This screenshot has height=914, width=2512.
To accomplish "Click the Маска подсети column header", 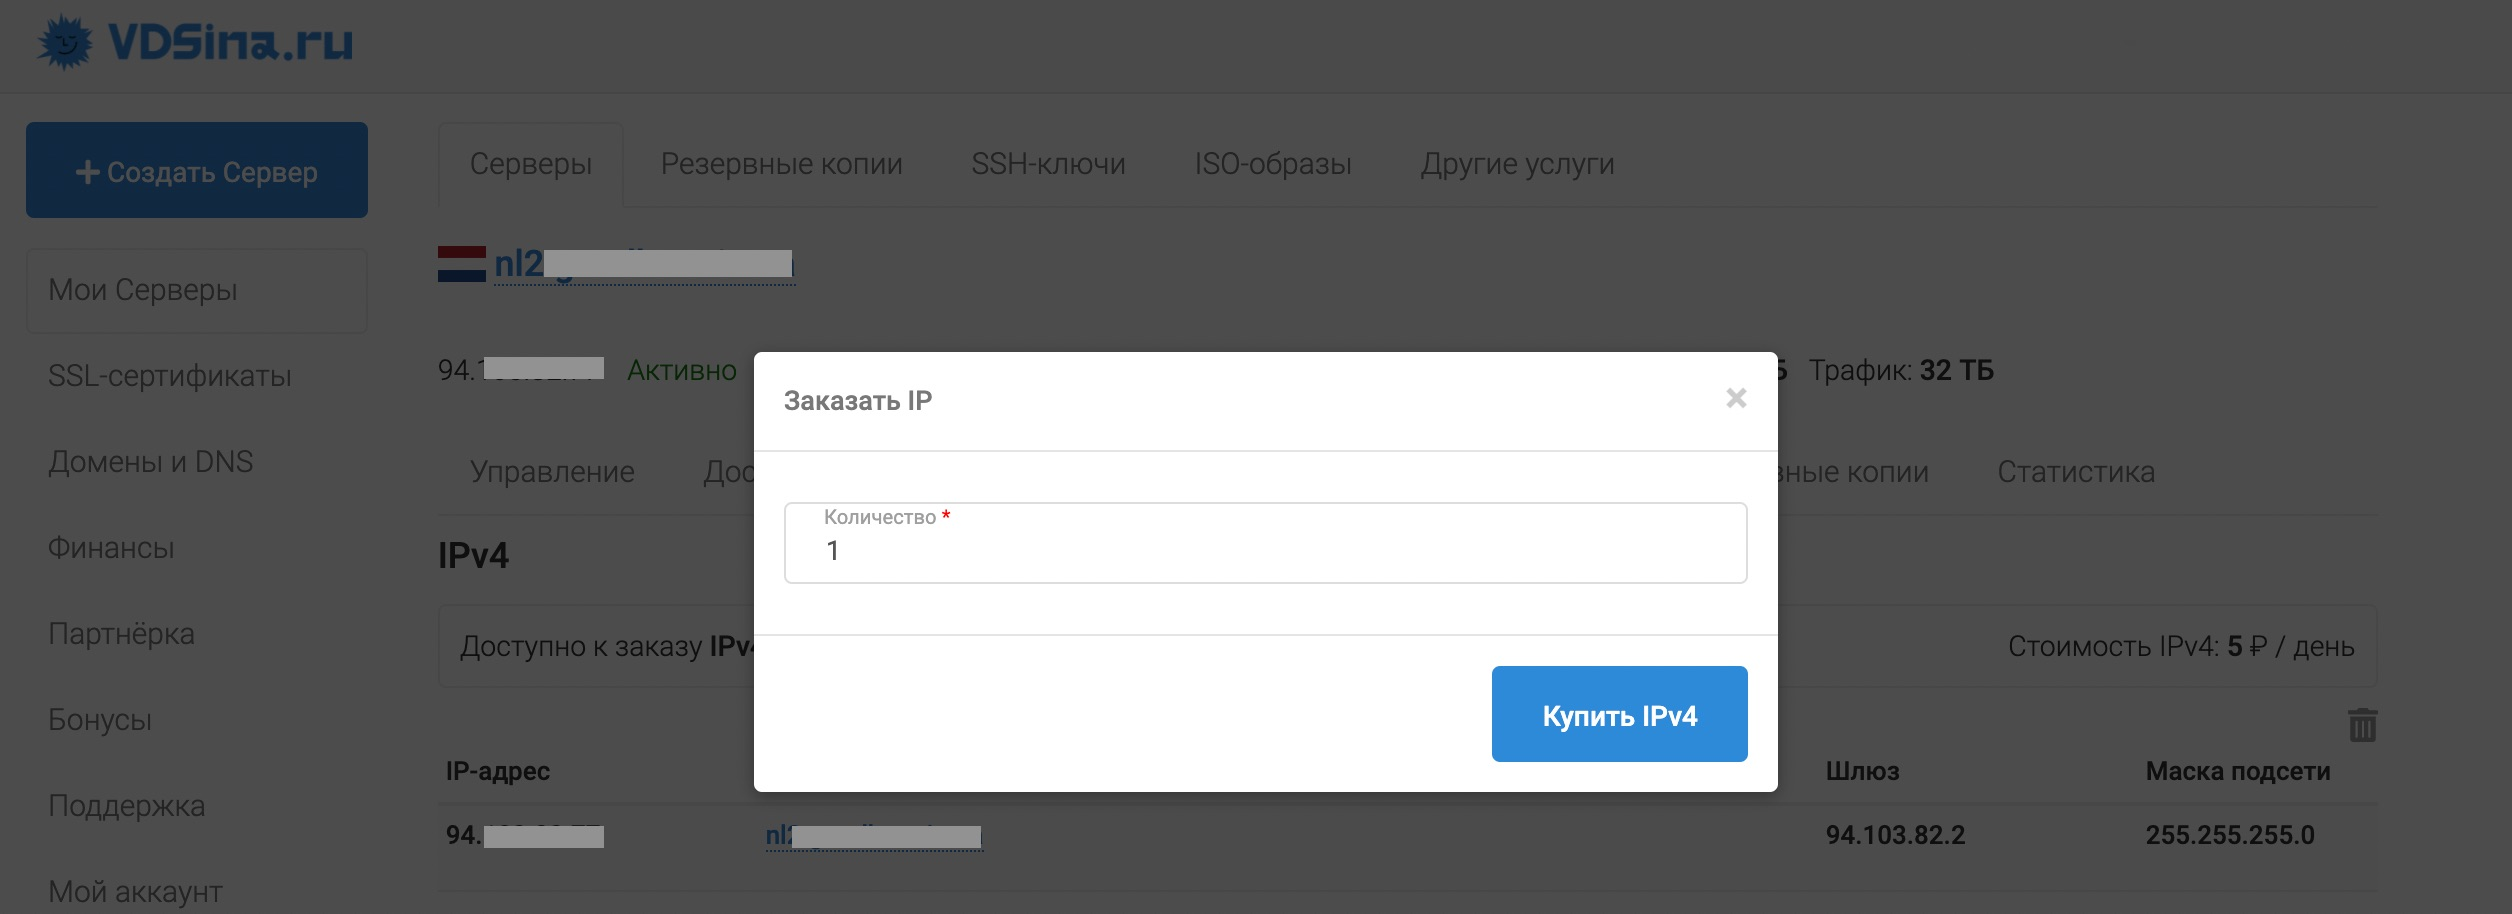I will tap(2238, 771).
